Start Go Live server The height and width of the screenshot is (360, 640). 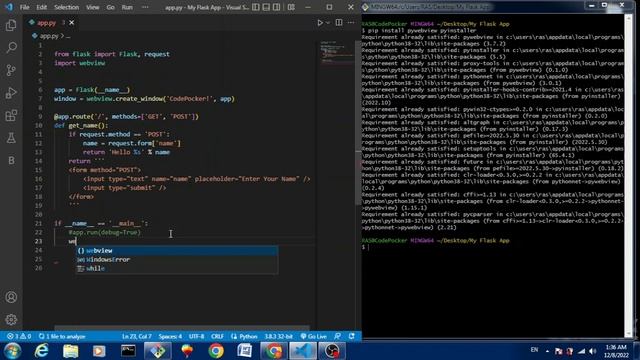click(x=313, y=336)
